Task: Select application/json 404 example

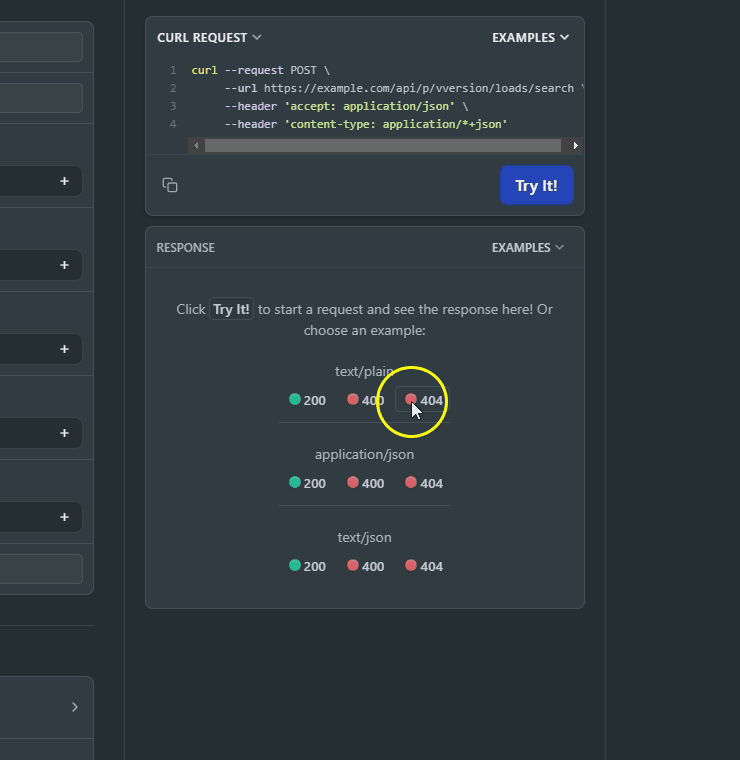Action: click(424, 483)
